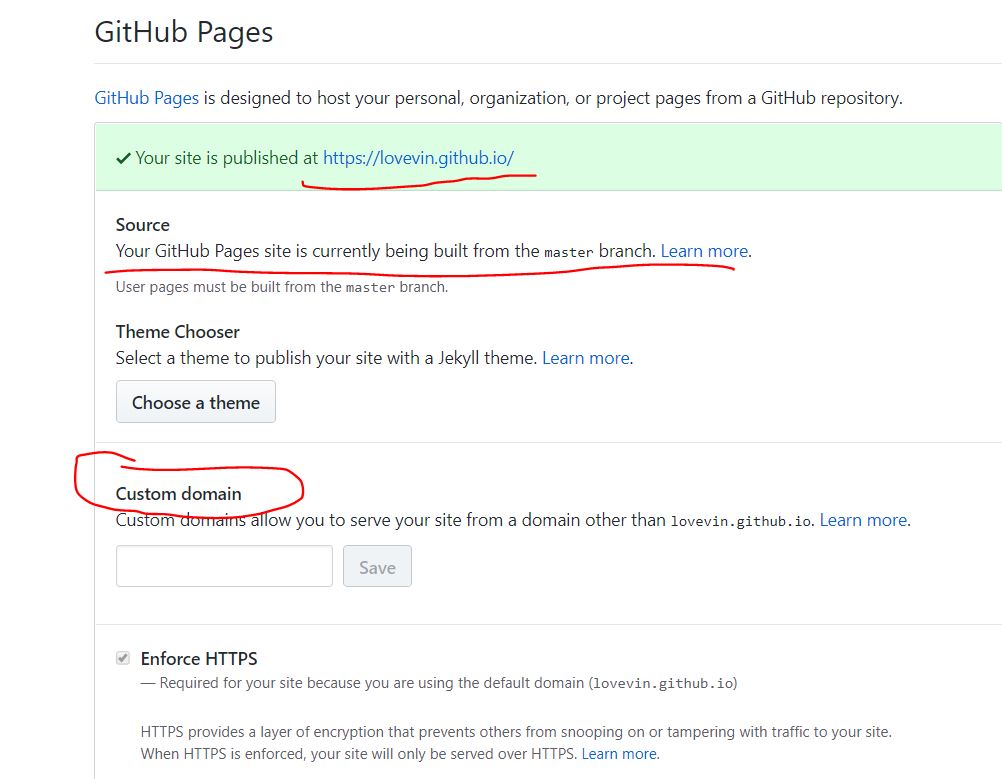Click the 'HTTPS provides a layer' paragraph
The image size is (1002, 779).
[516, 743]
